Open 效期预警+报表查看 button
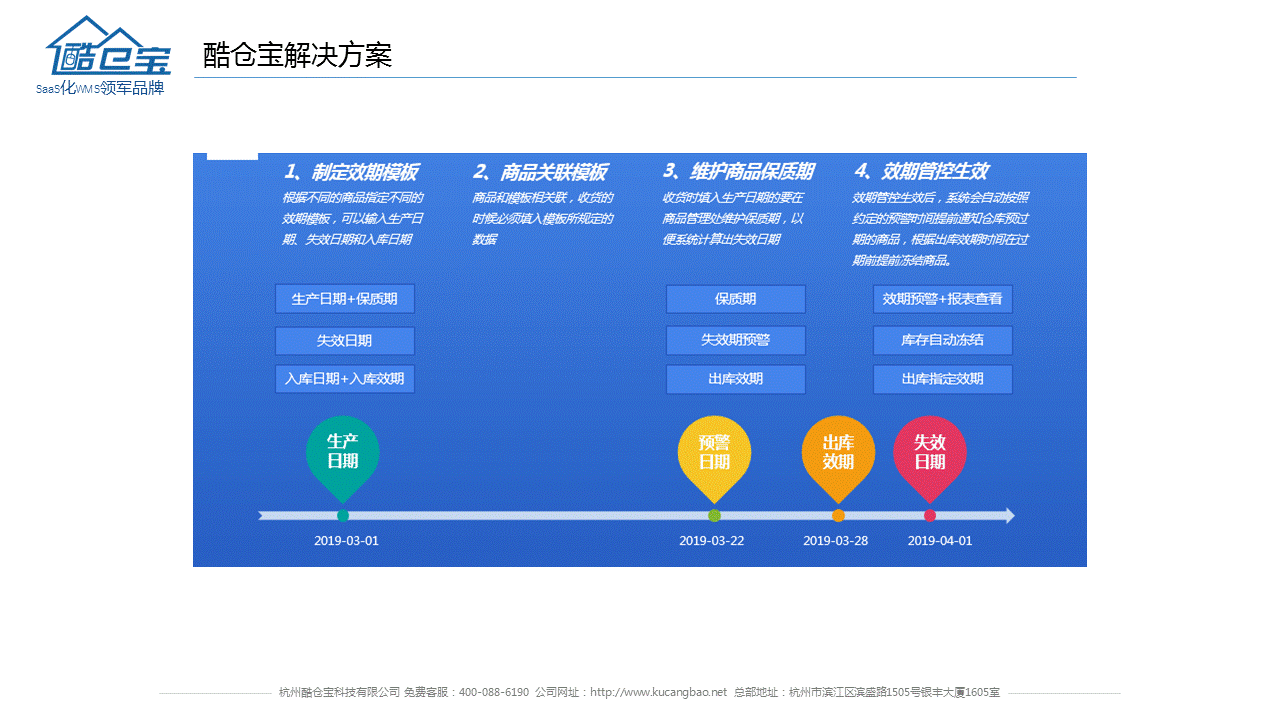1280x720 pixels. [x=943, y=299]
